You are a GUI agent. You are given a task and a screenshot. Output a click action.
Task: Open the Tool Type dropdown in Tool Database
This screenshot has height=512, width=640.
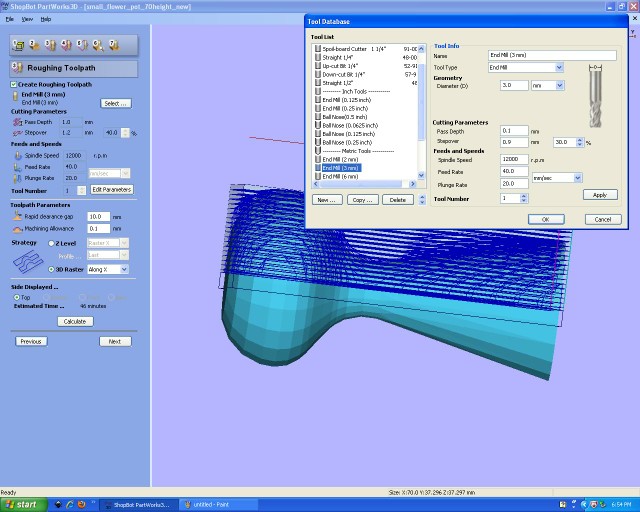559,67
